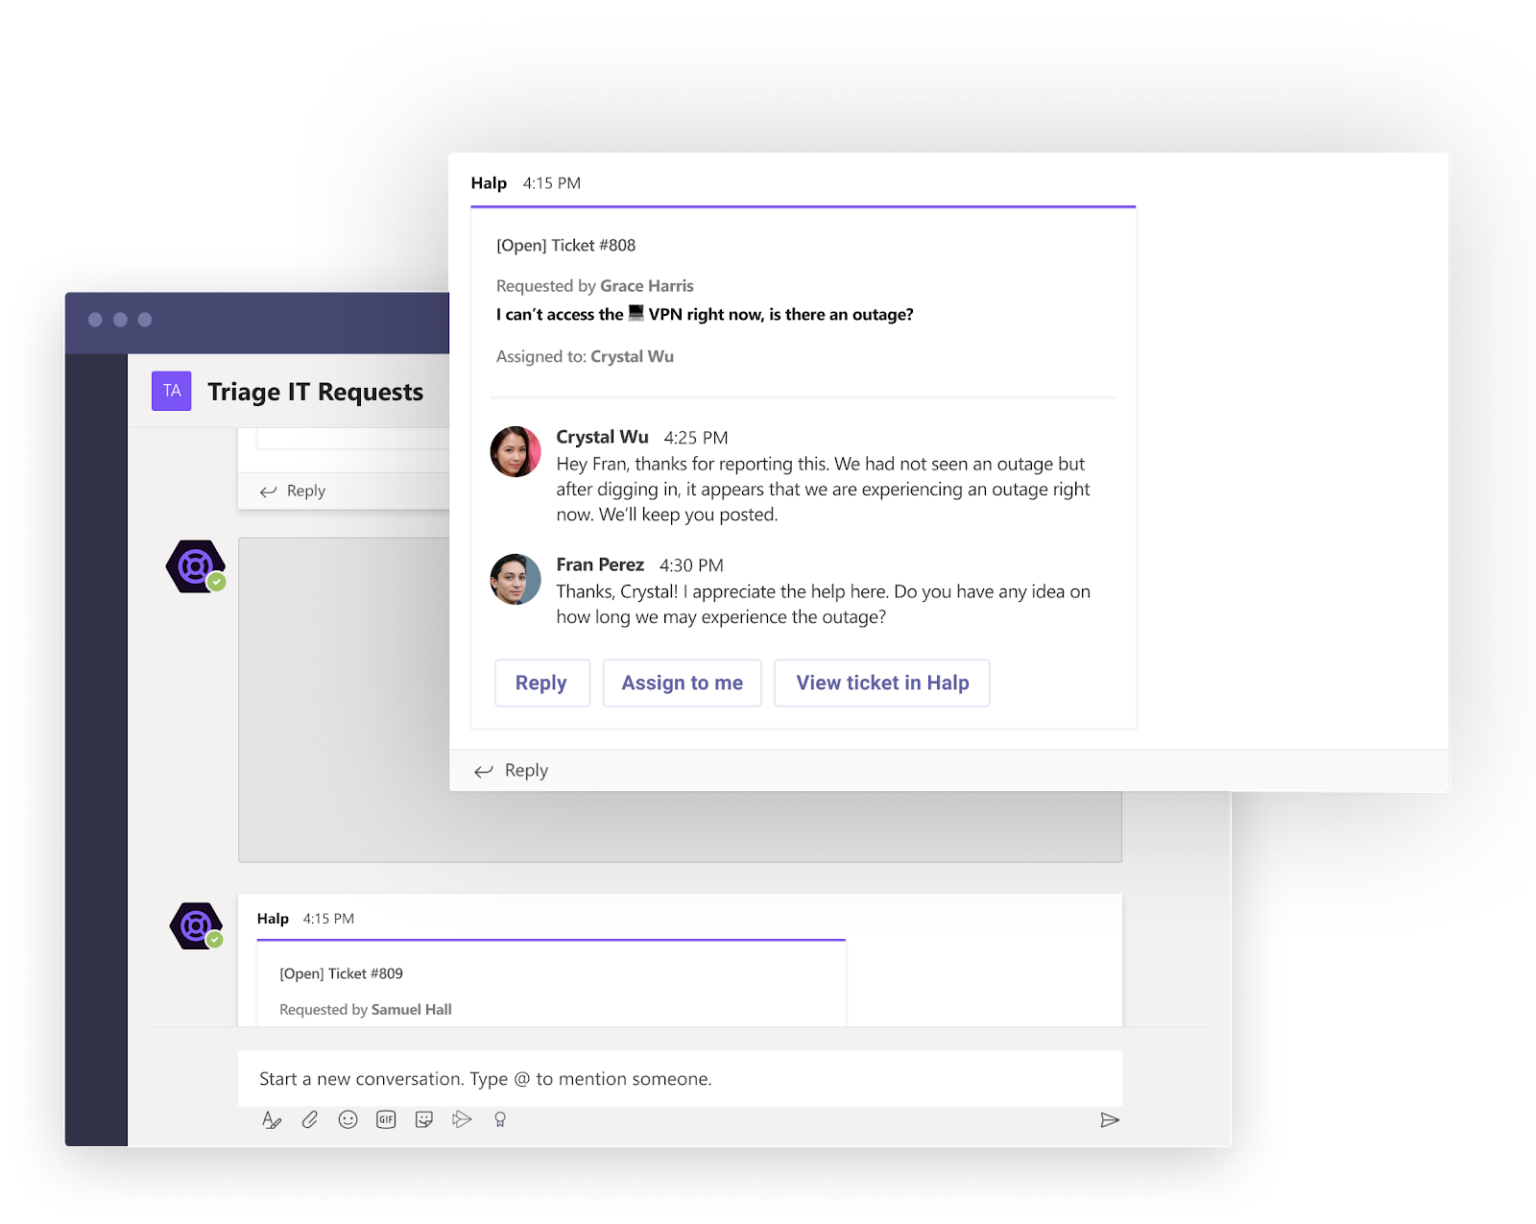Open message formatting options
This screenshot has width=1536, height=1224.
coord(272,1119)
